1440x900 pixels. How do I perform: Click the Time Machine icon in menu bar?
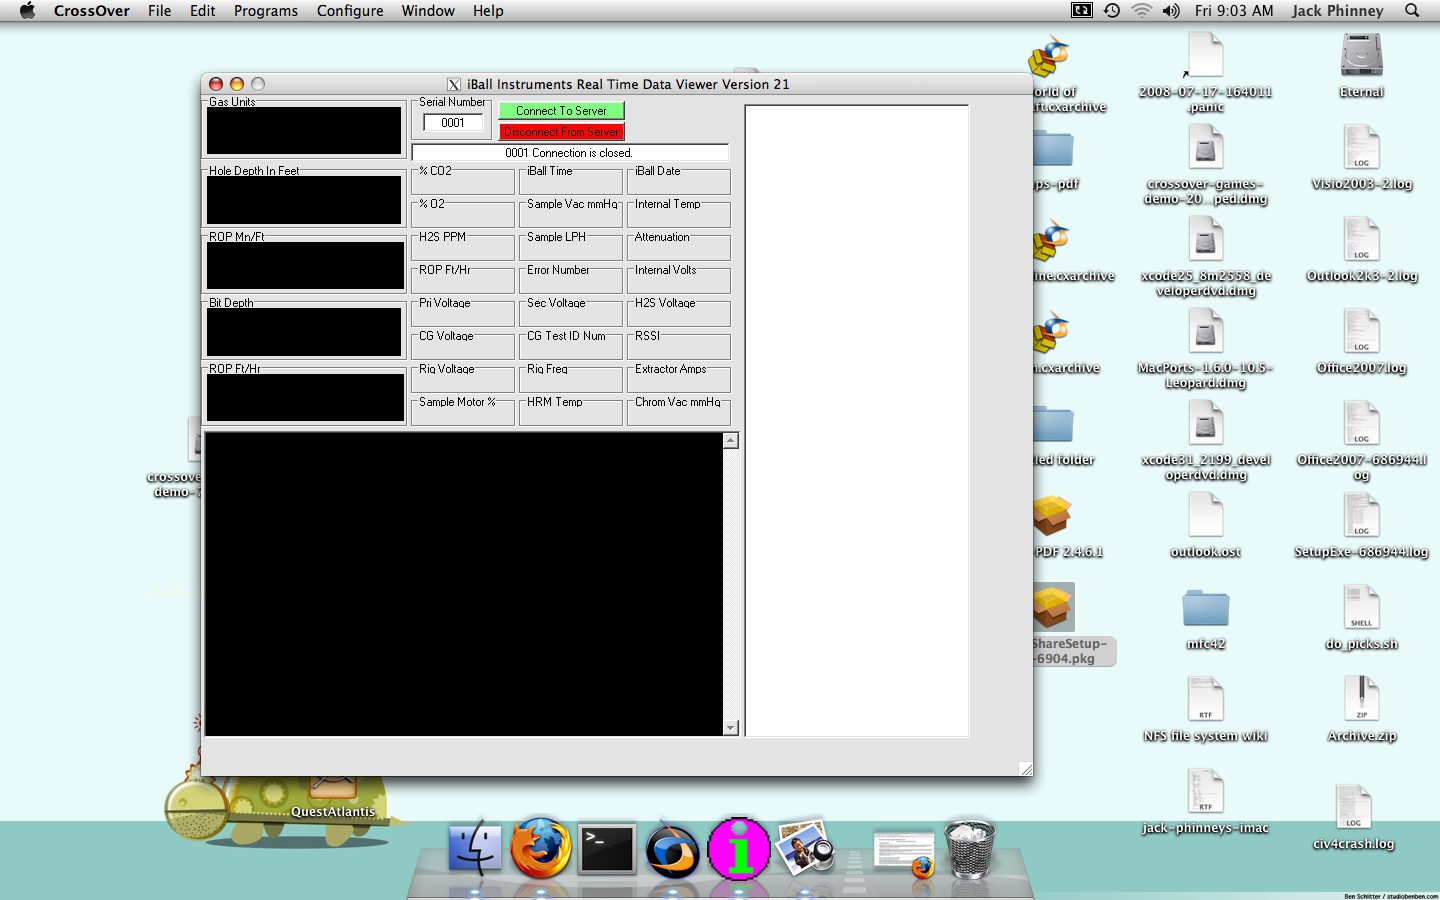coord(1111,11)
